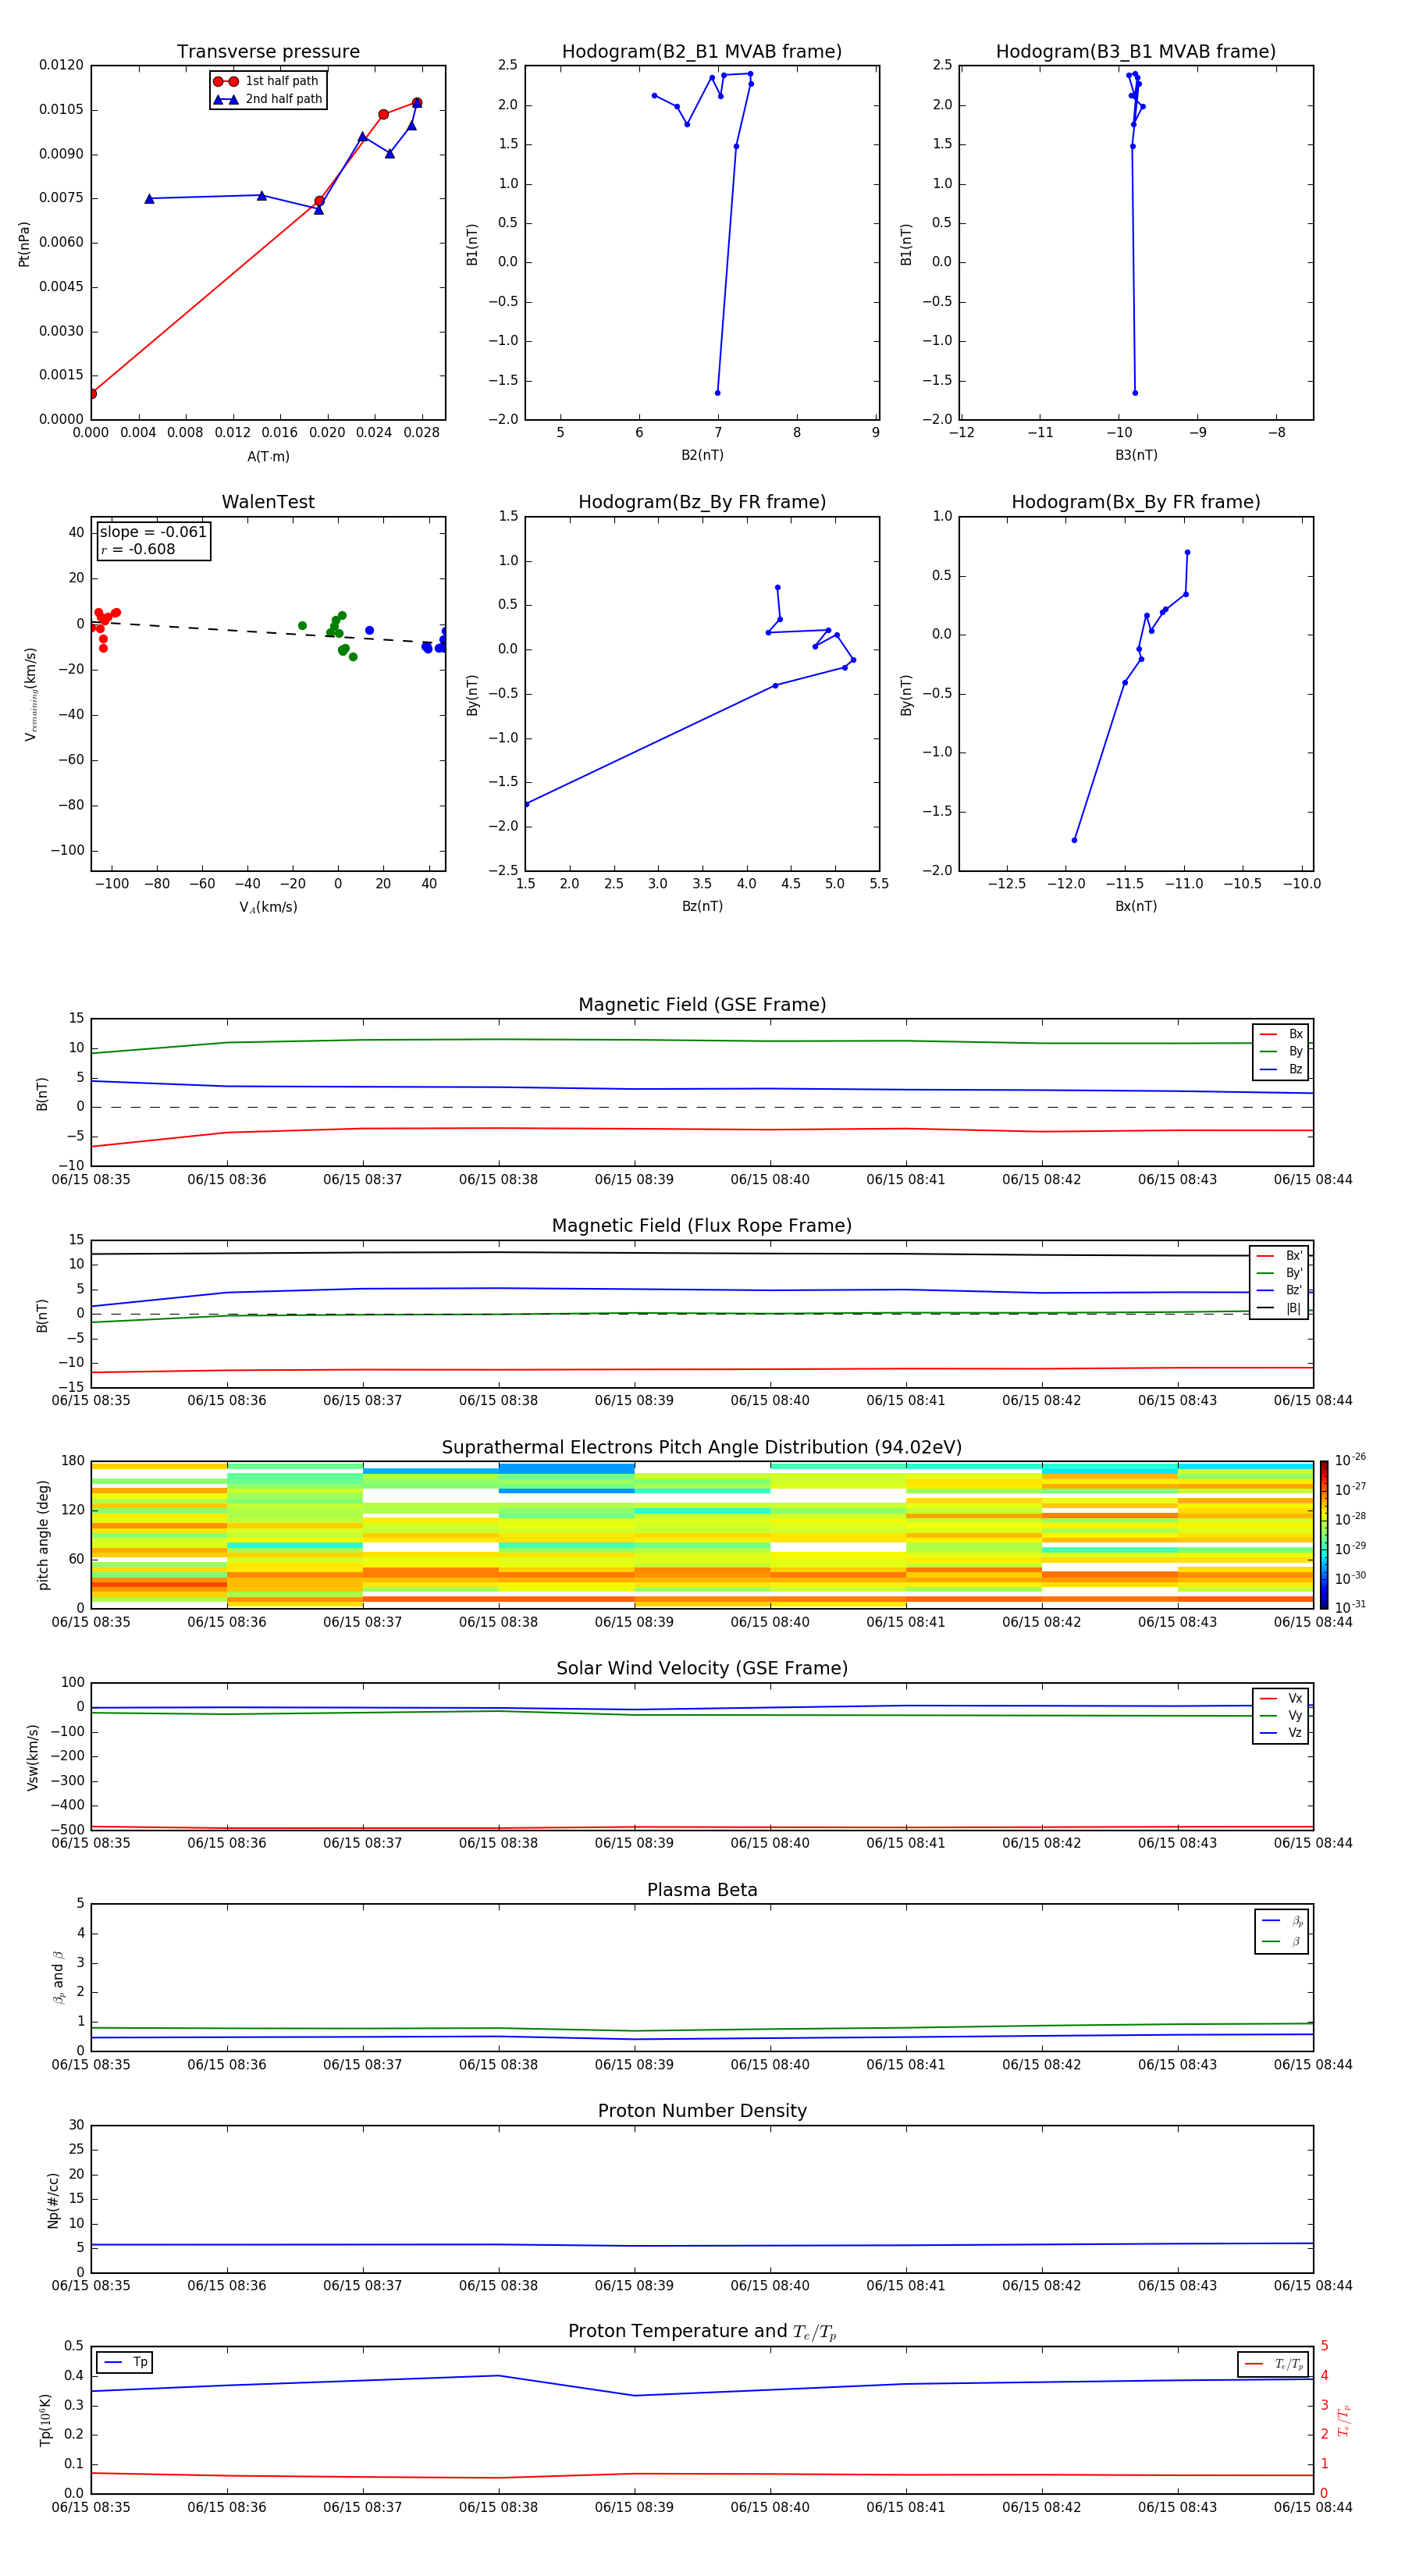Click the 'Np(#/cc)' axis label
The width and height of the screenshot is (1405, 2576).
[x=53, y=2199]
